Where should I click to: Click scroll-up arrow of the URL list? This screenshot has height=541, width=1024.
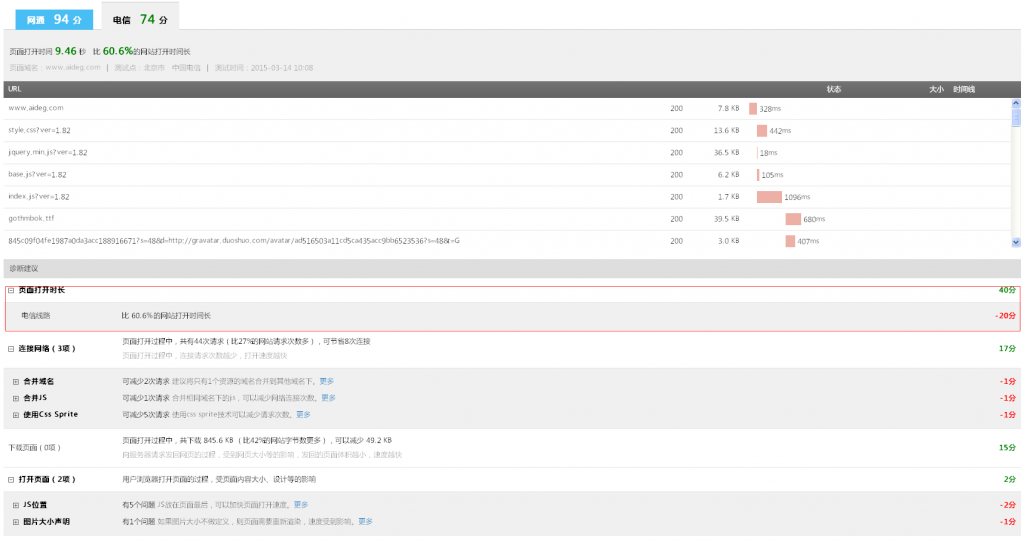point(1016,103)
